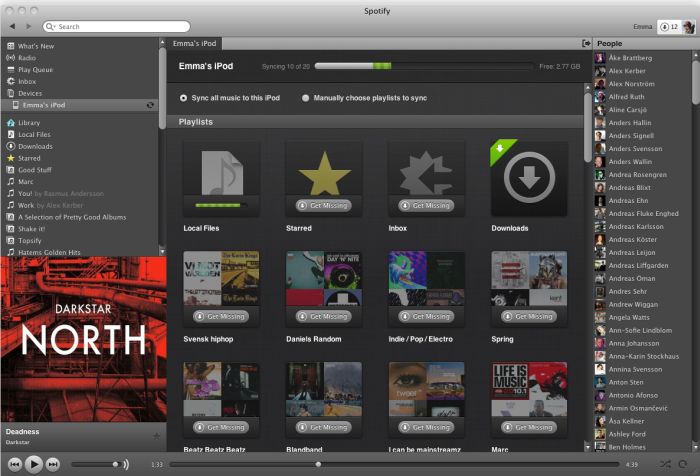
Task: Skip to the next track
Action: point(53,464)
